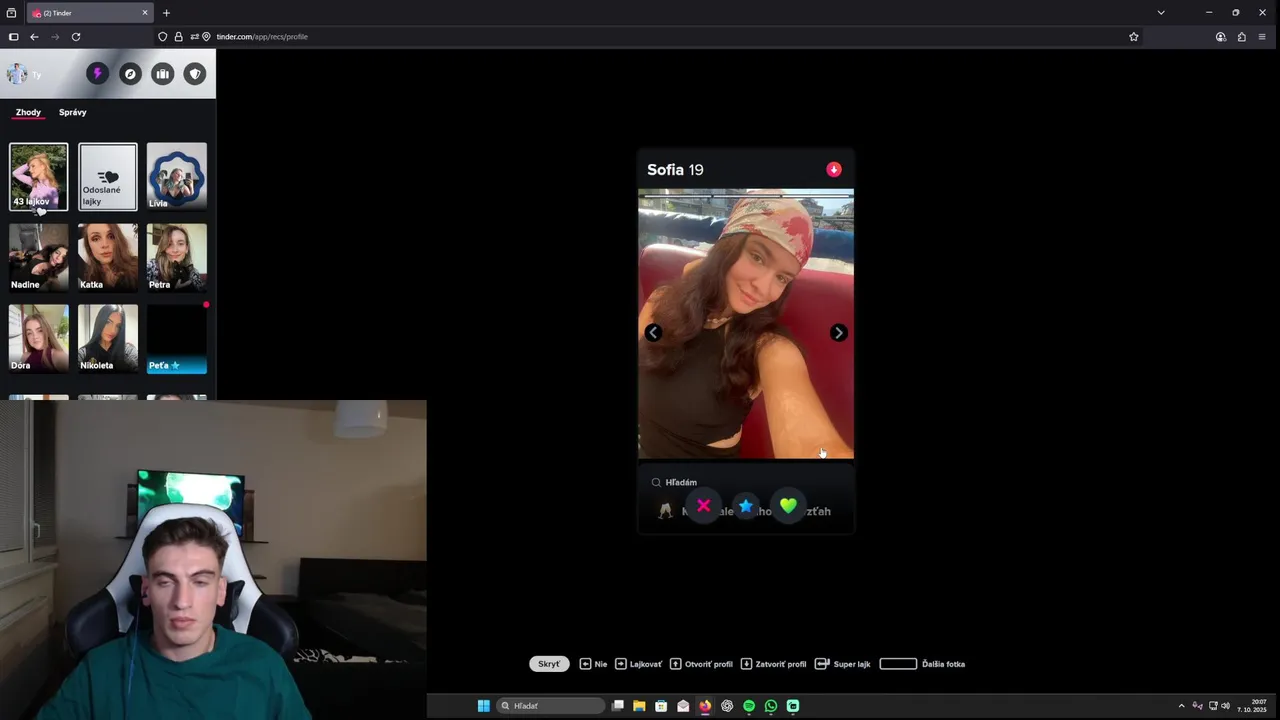
Task: Open the tracking protection shield icon
Action: pyautogui.click(x=163, y=37)
